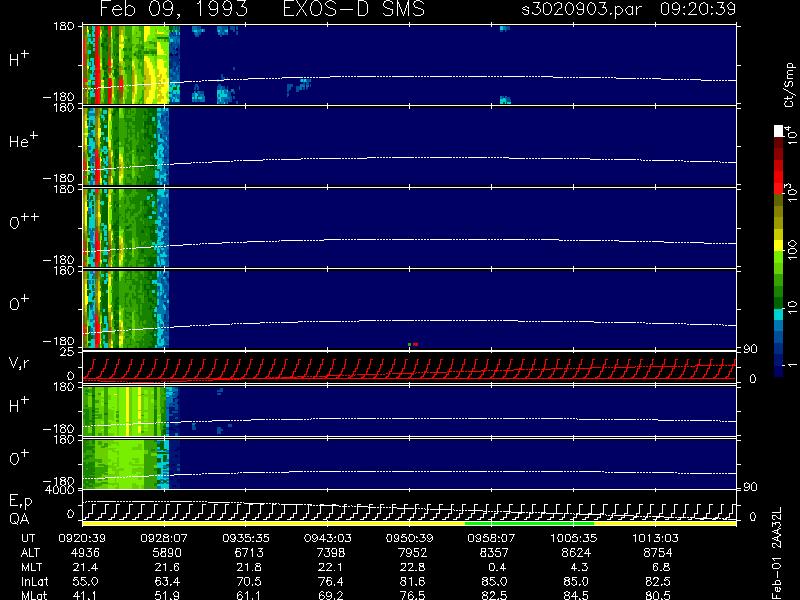
Task: Click MLat value '69.2'
Action: pyautogui.click(x=333, y=595)
